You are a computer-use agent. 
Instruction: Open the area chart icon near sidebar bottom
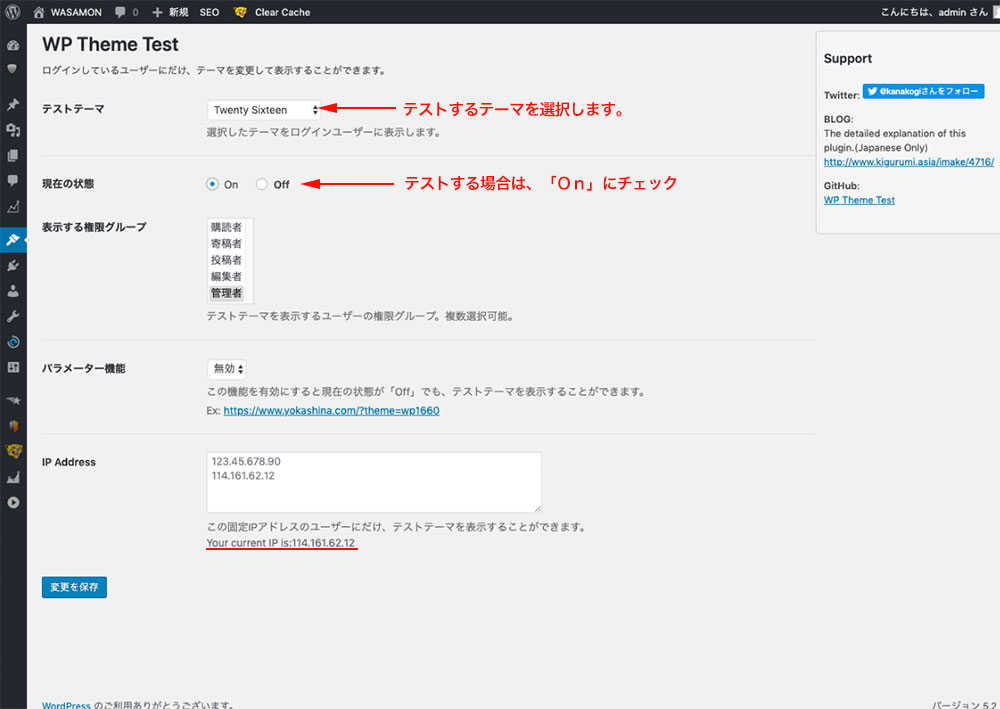(x=13, y=477)
